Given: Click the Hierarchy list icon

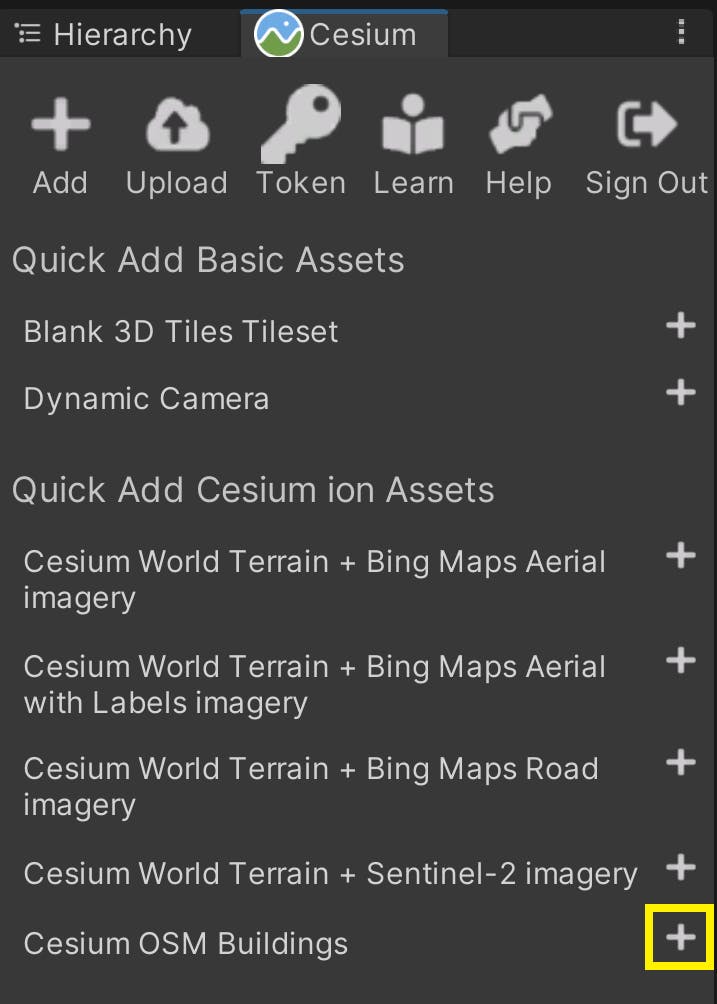Looking at the screenshot, I should point(27,33).
